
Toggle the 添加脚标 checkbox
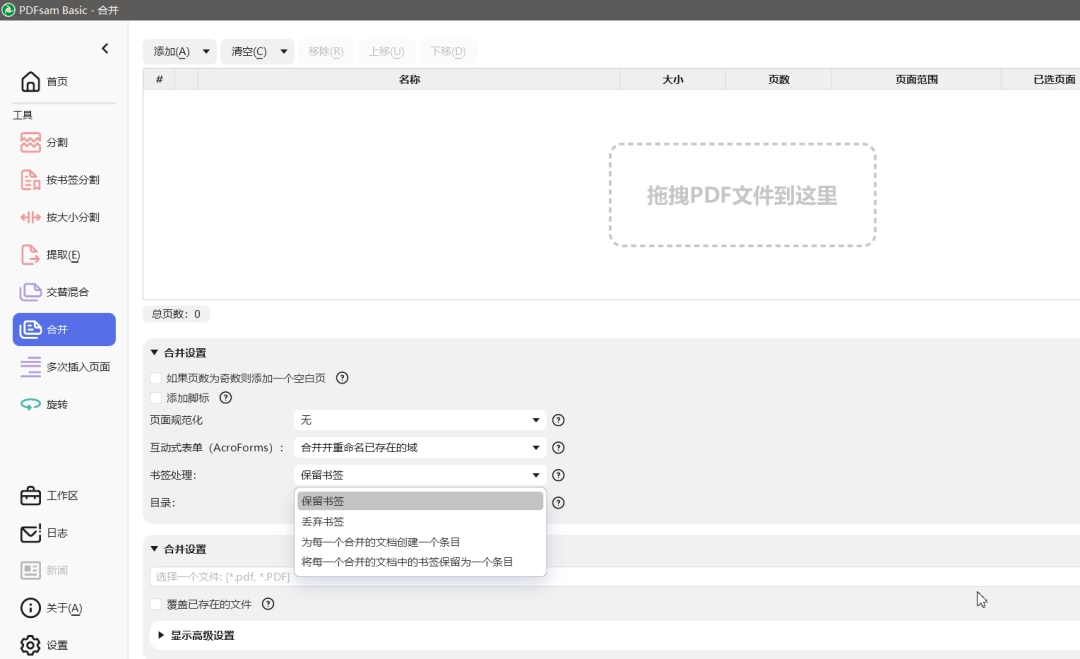(155, 398)
